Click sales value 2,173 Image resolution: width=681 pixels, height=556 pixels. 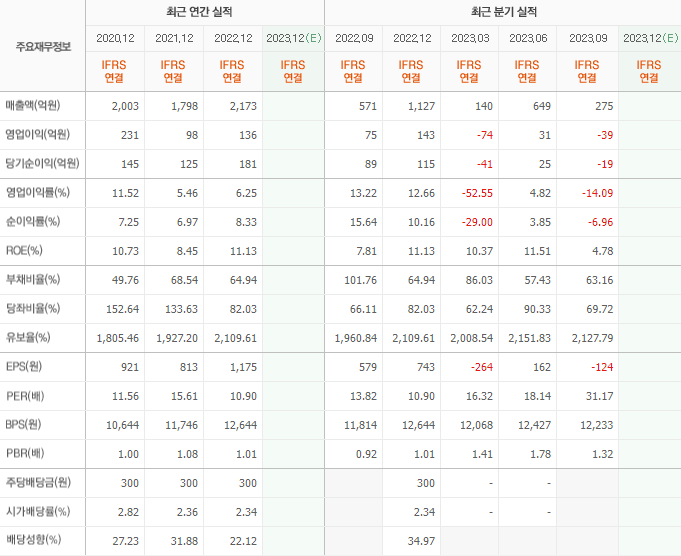pos(243,106)
